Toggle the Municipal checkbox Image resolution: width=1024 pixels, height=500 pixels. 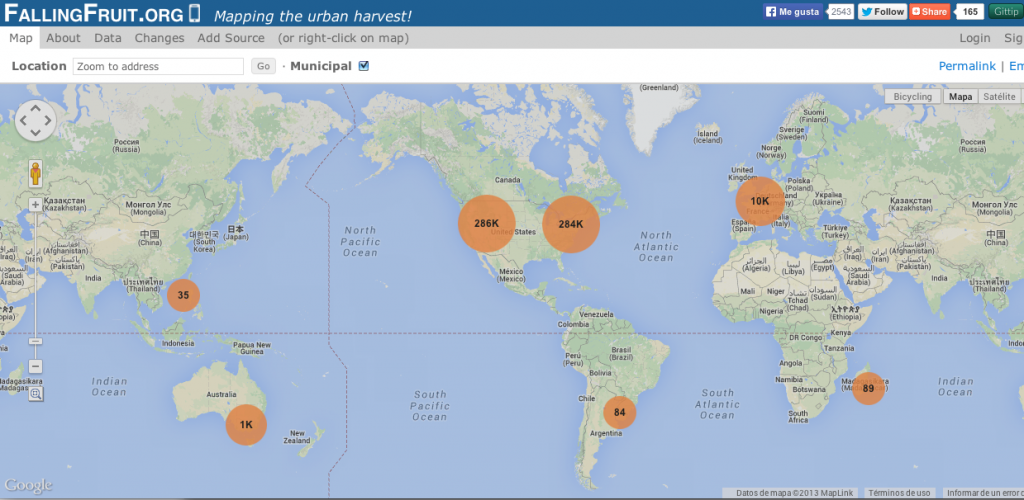click(x=364, y=66)
